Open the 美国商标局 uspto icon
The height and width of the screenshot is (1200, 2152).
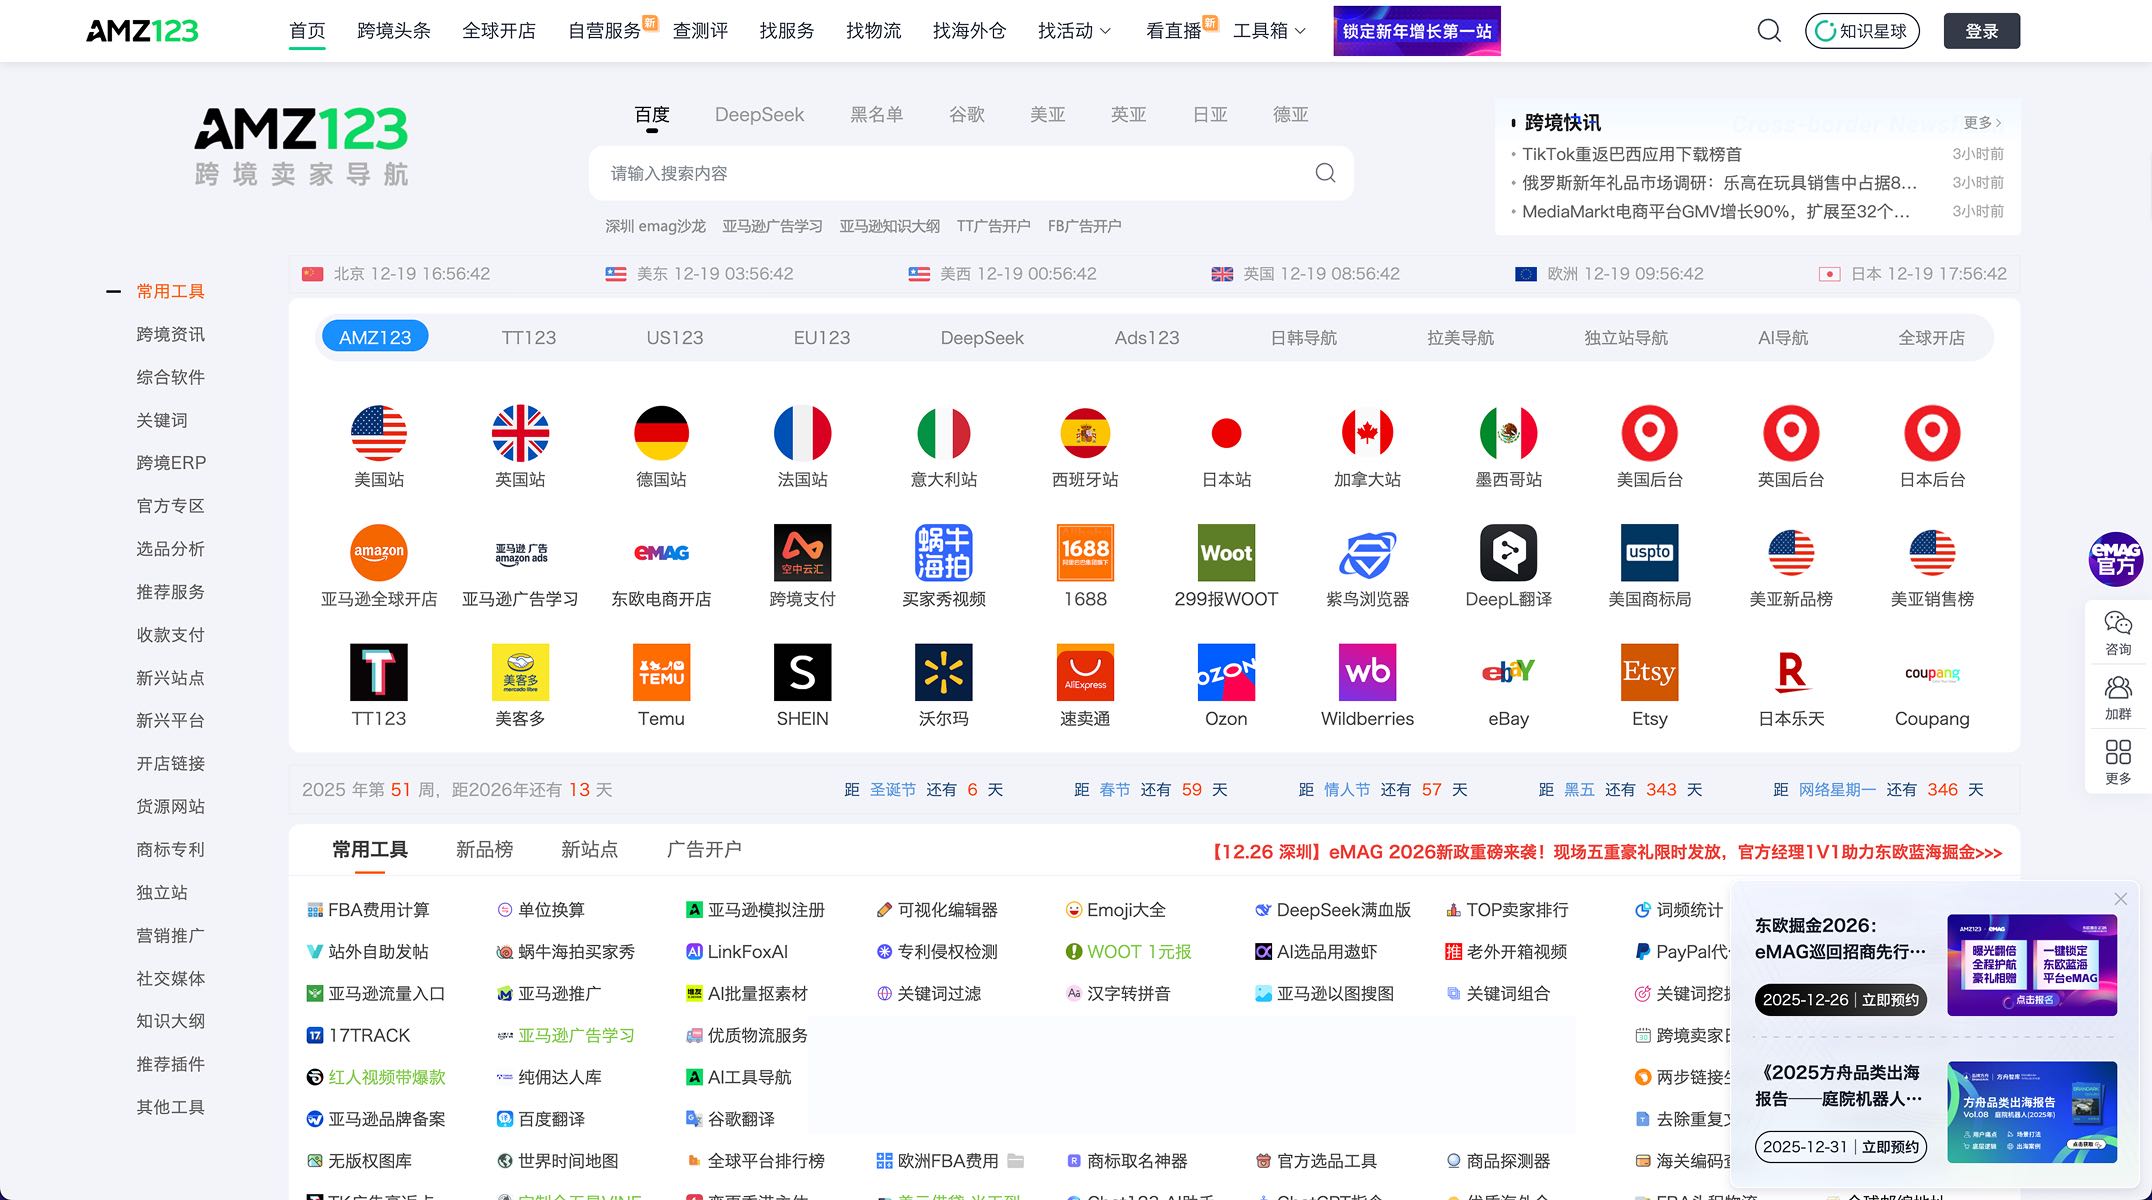1649,552
